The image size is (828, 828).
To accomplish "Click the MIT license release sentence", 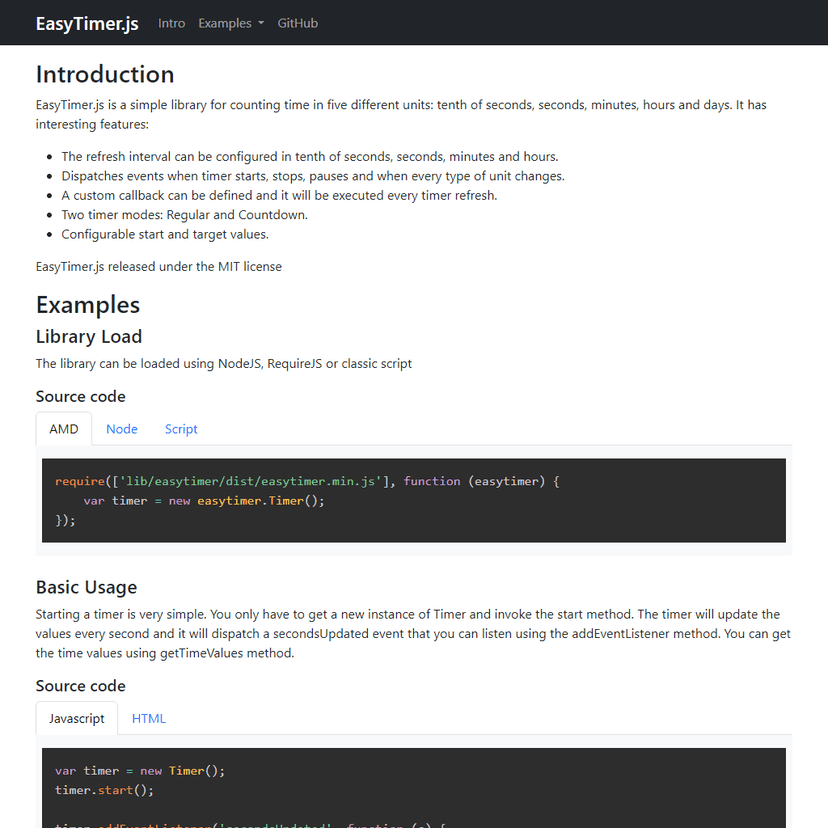I will tap(159, 266).
